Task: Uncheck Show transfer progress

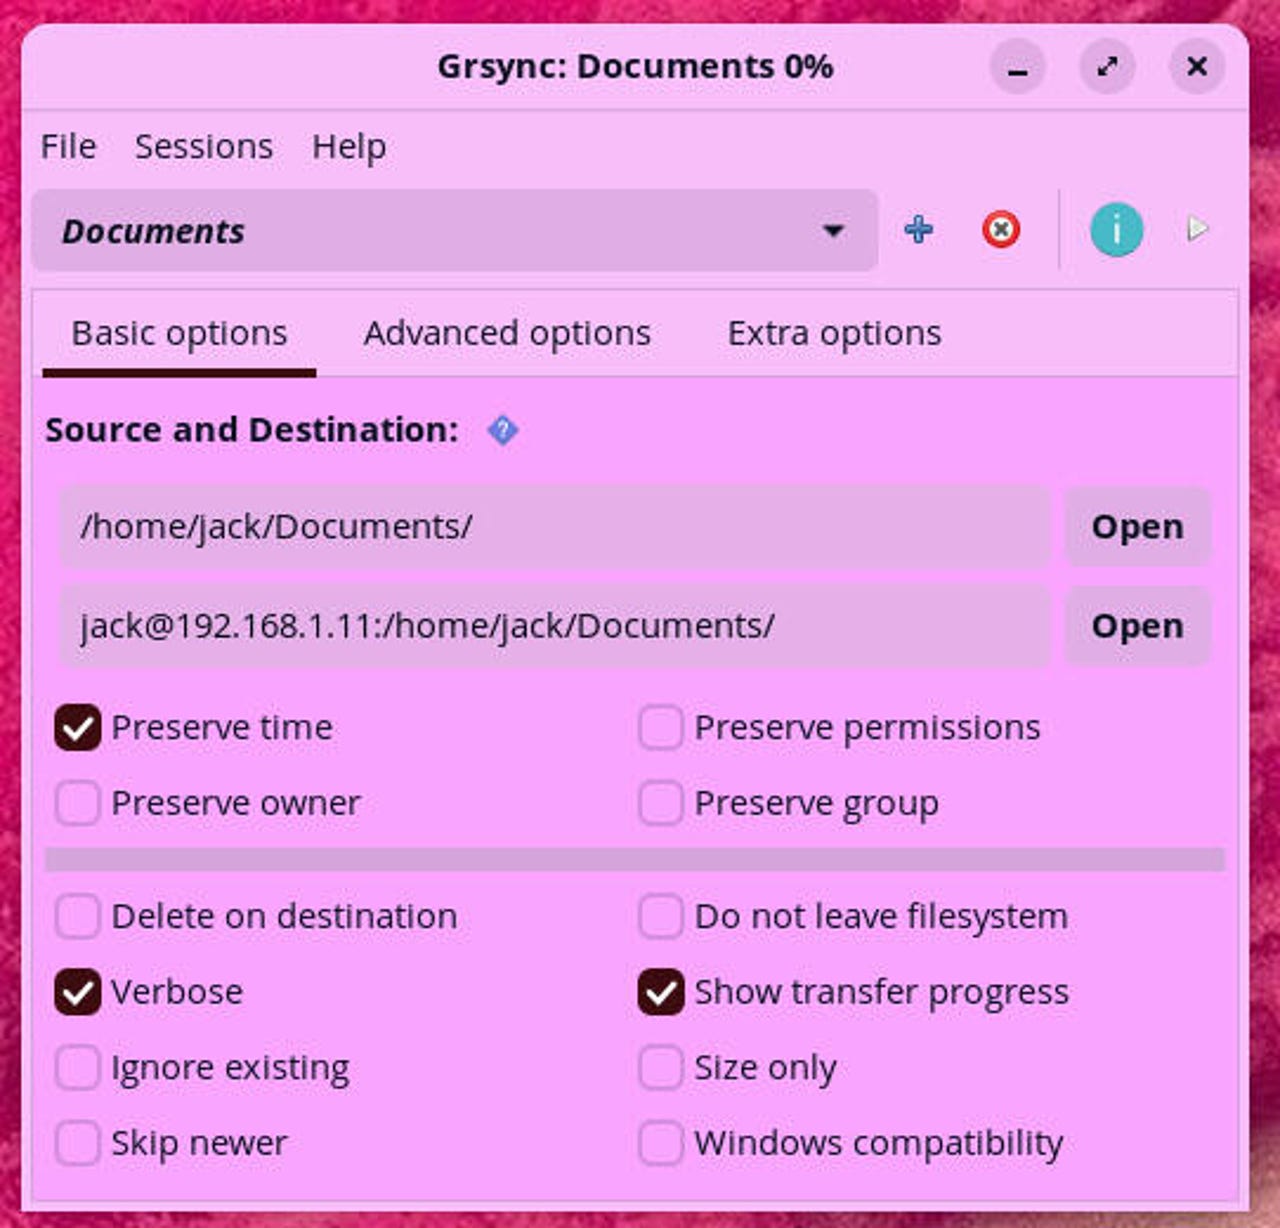Action: click(x=661, y=992)
